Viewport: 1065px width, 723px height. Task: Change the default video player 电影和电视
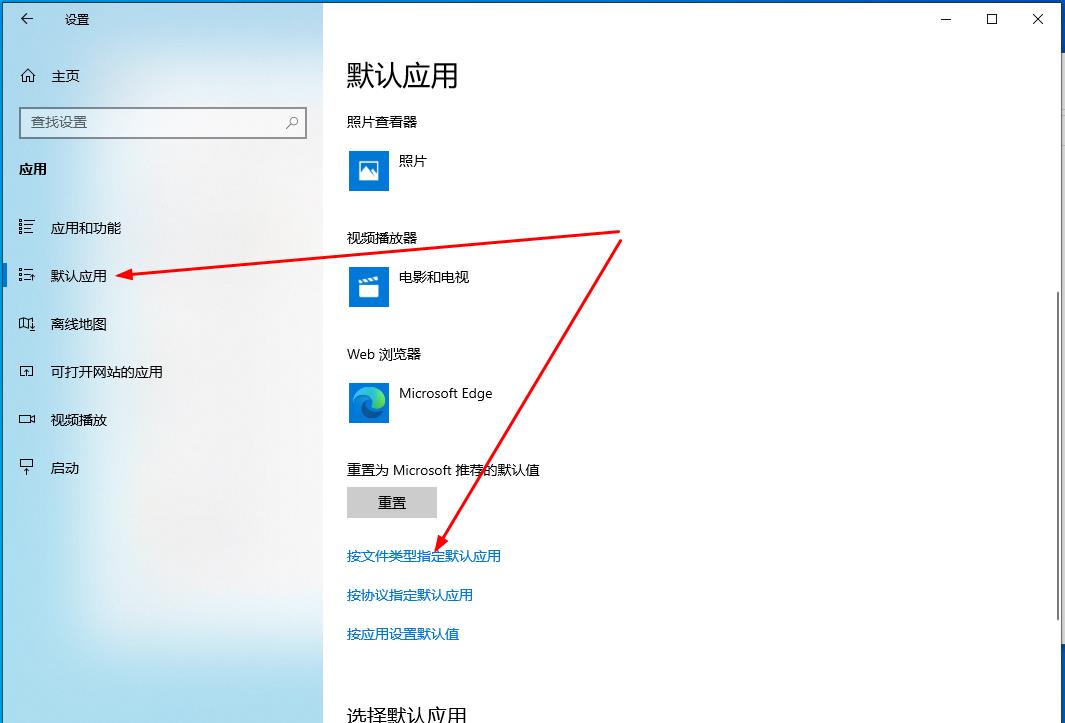(433, 277)
